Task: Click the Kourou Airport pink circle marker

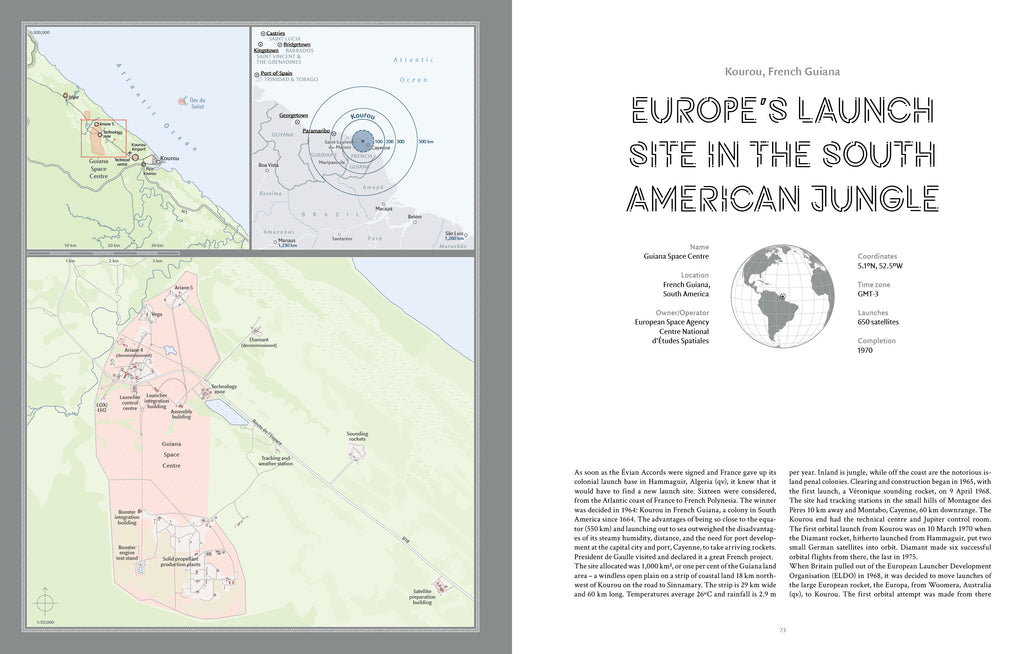Action: [x=134, y=157]
